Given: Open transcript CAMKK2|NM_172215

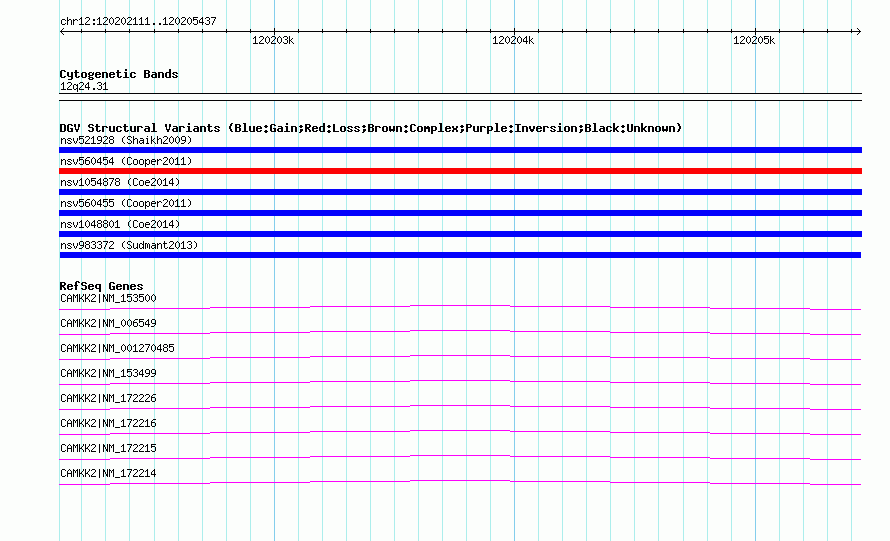Looking at the screenshot, I should click(x=108, y=448).
